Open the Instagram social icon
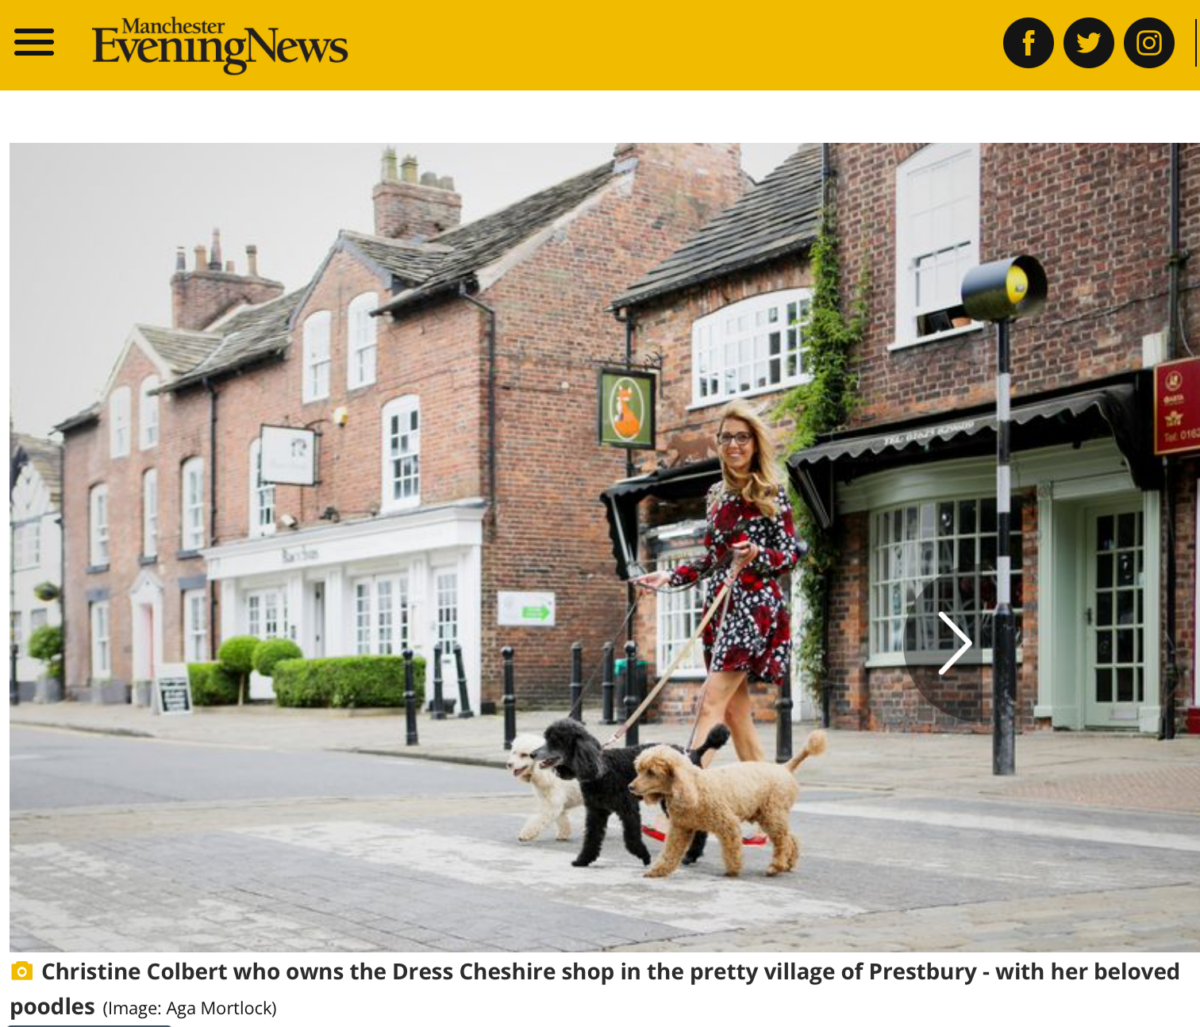The width and height of the screenshot is (1200, 1027). 1149,43
